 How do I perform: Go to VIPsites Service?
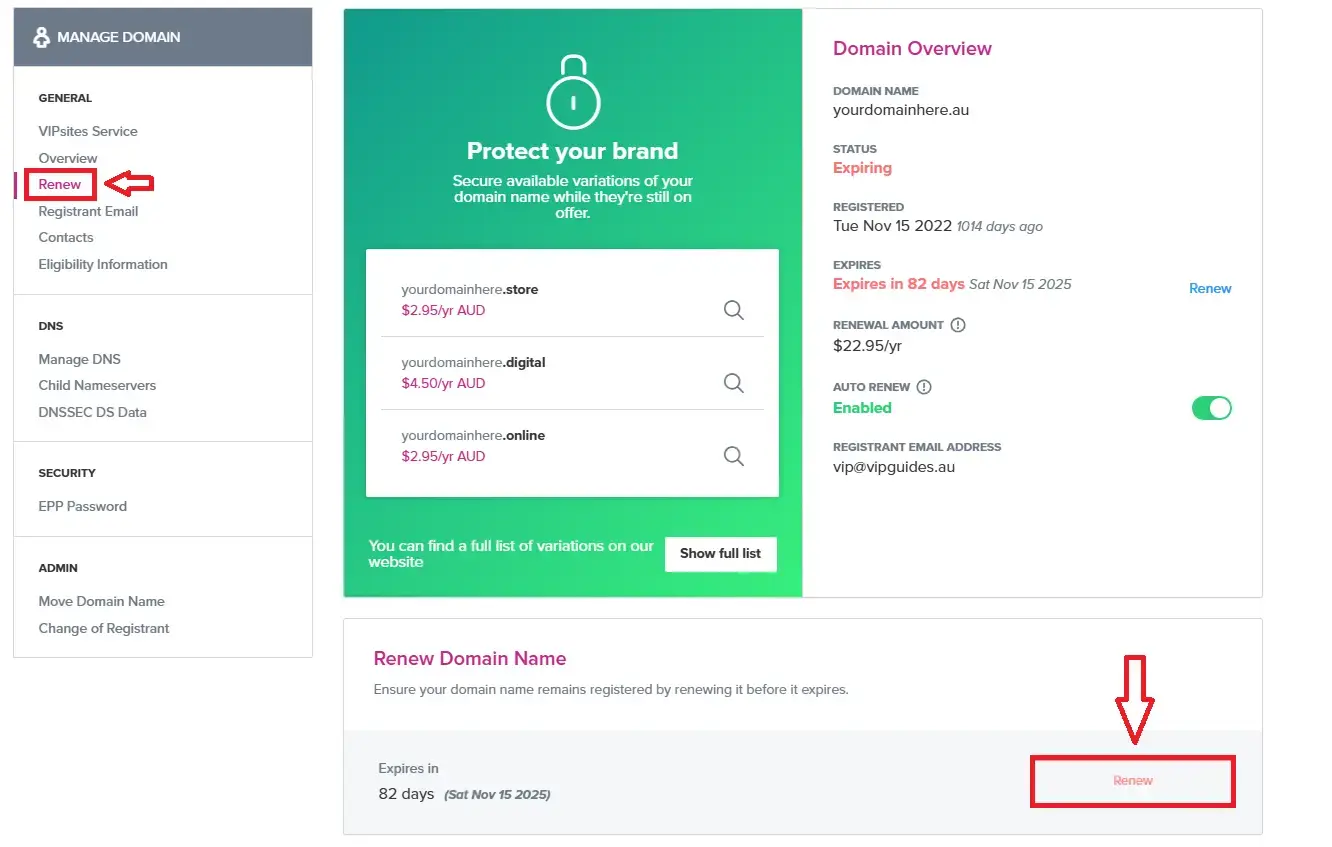(88, 131)
